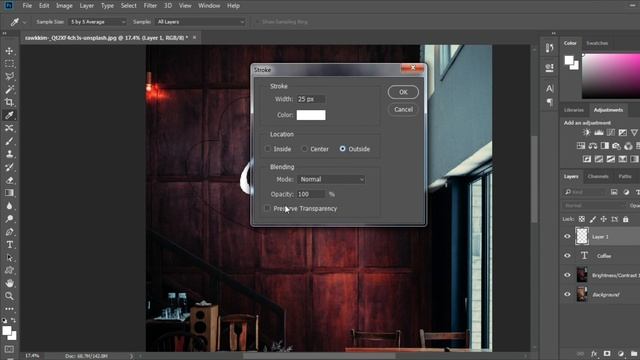The width and height of the screenshot is (640, 360).
Task: Select the Clone Stamp tool
Action: pyautogui.click(x=9, y=154)
